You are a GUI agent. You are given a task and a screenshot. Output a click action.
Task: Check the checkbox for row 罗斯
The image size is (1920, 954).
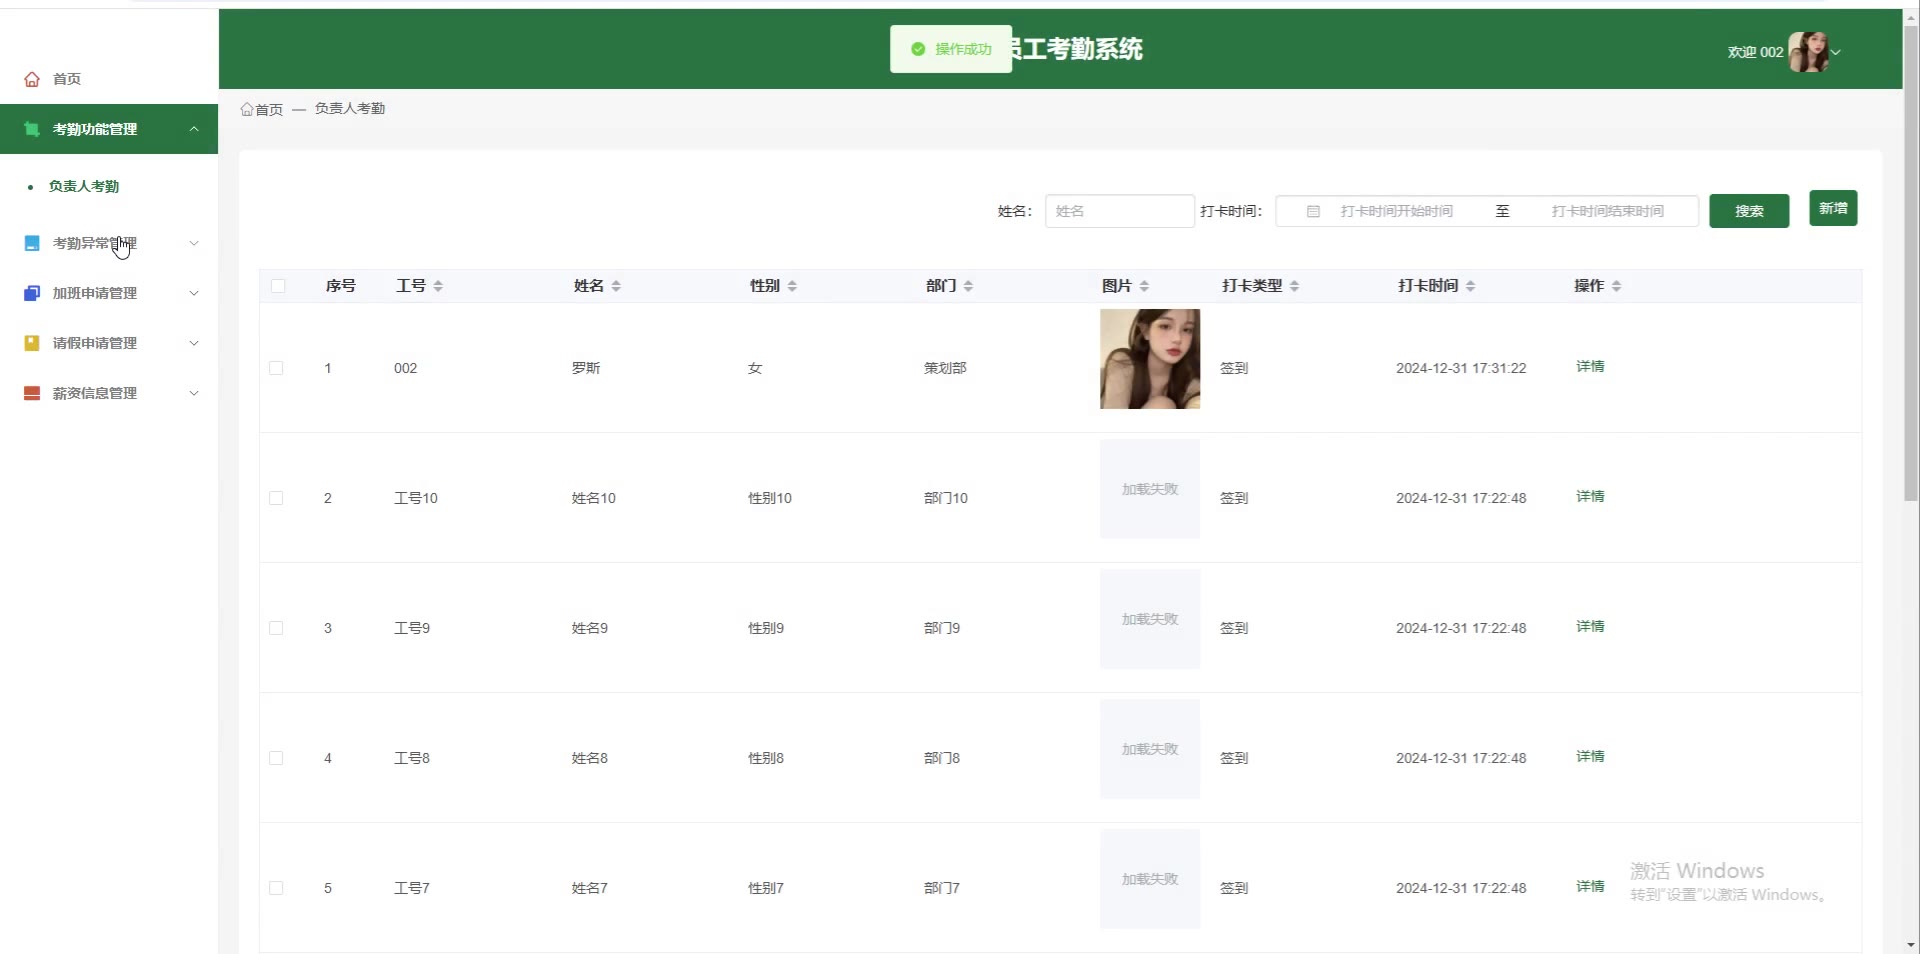(276, 368)
